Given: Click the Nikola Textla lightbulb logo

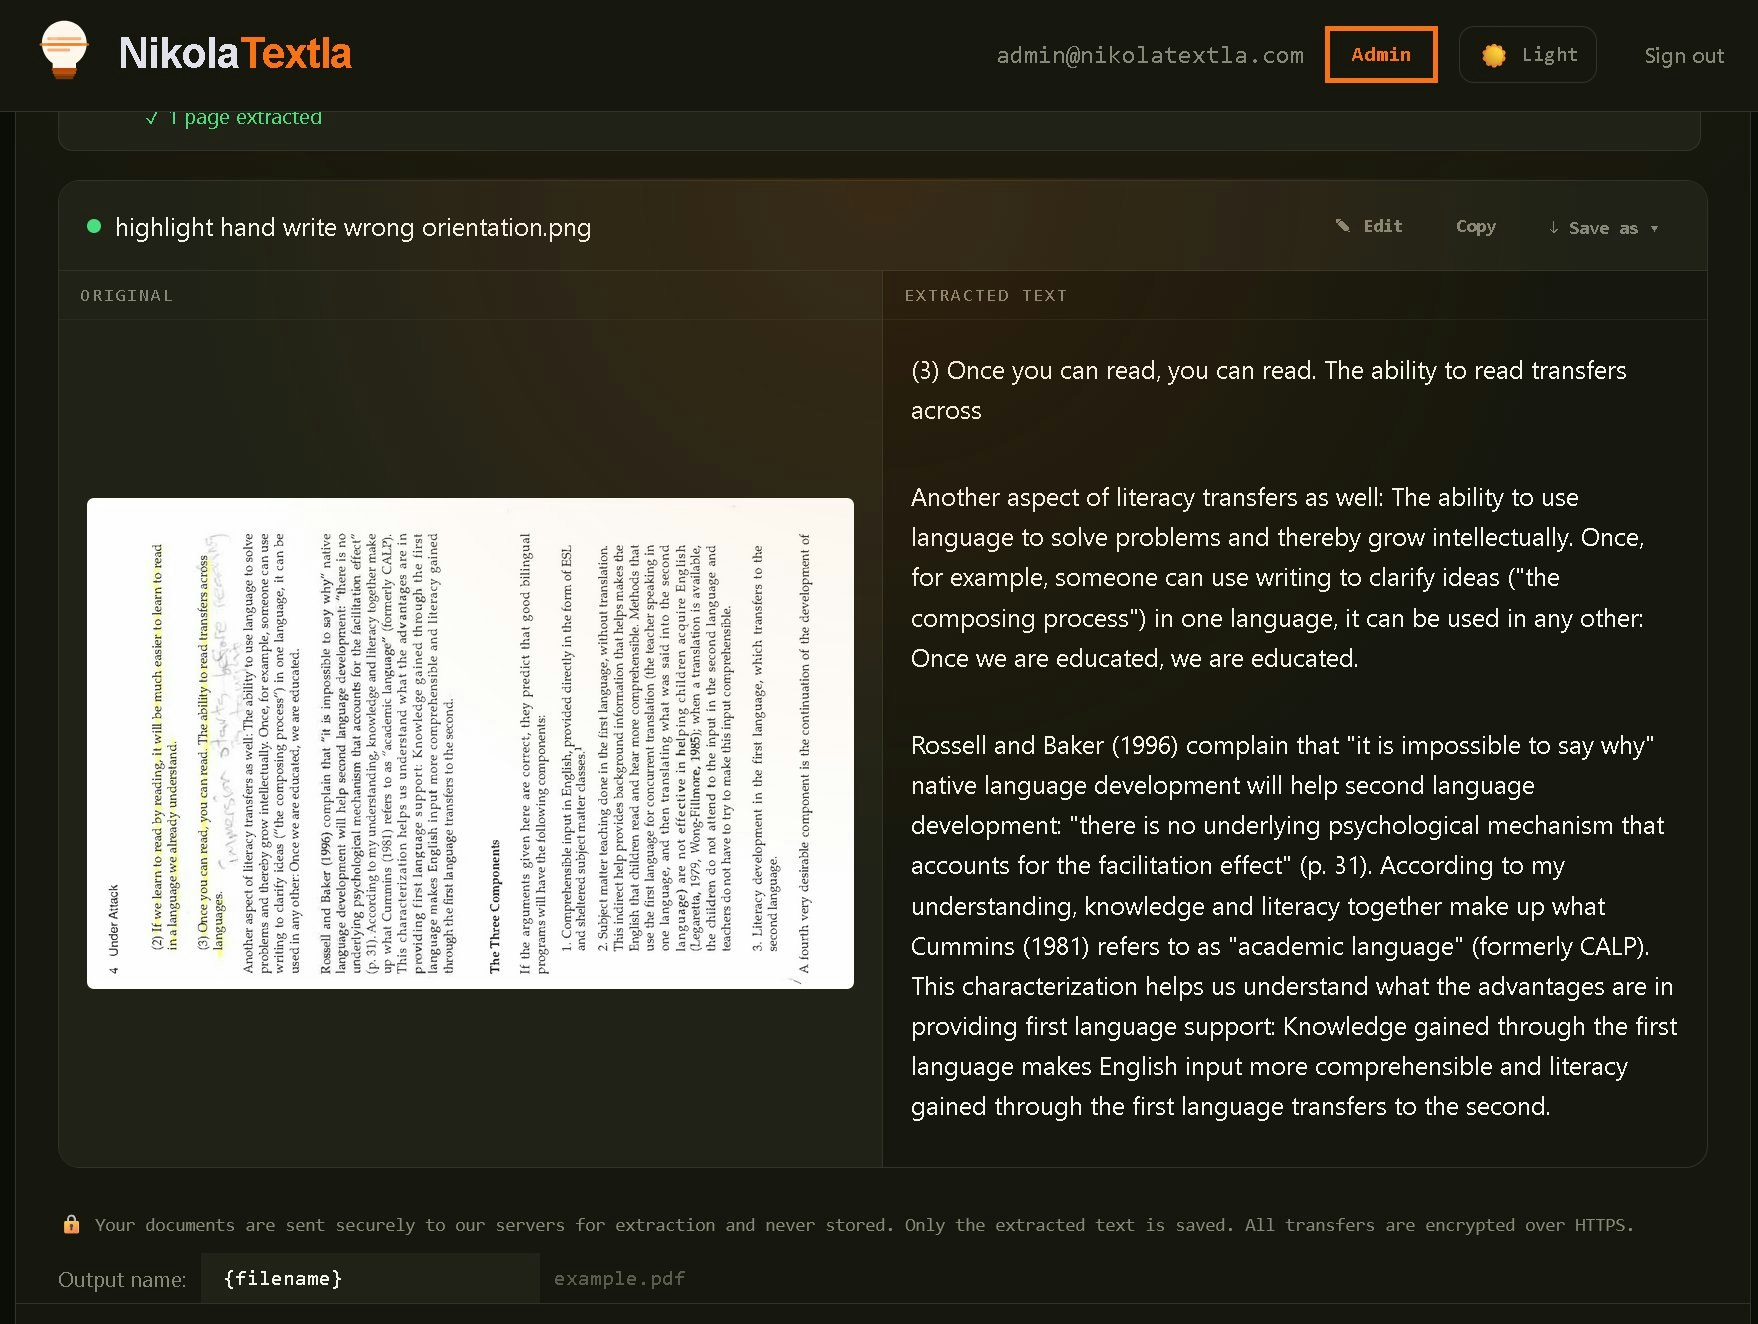Looking at the screenshot, I should point(64,49).
